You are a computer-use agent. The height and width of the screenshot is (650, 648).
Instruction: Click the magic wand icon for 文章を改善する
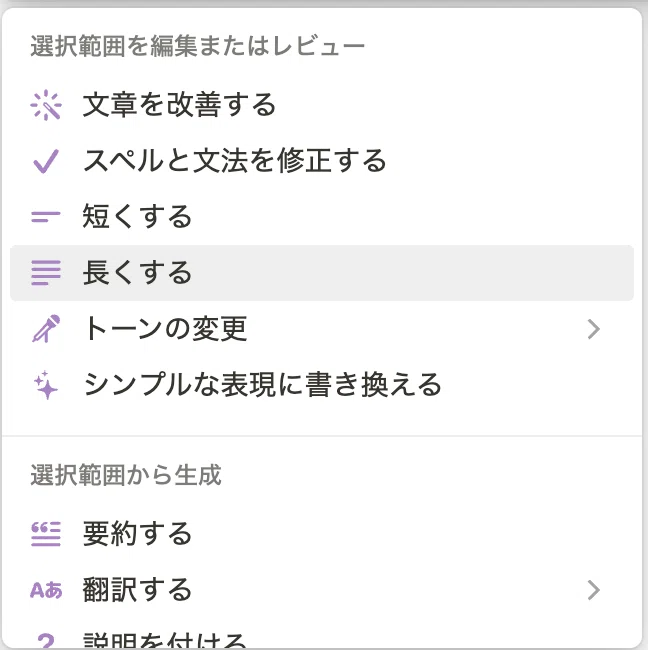coord(46,105)
